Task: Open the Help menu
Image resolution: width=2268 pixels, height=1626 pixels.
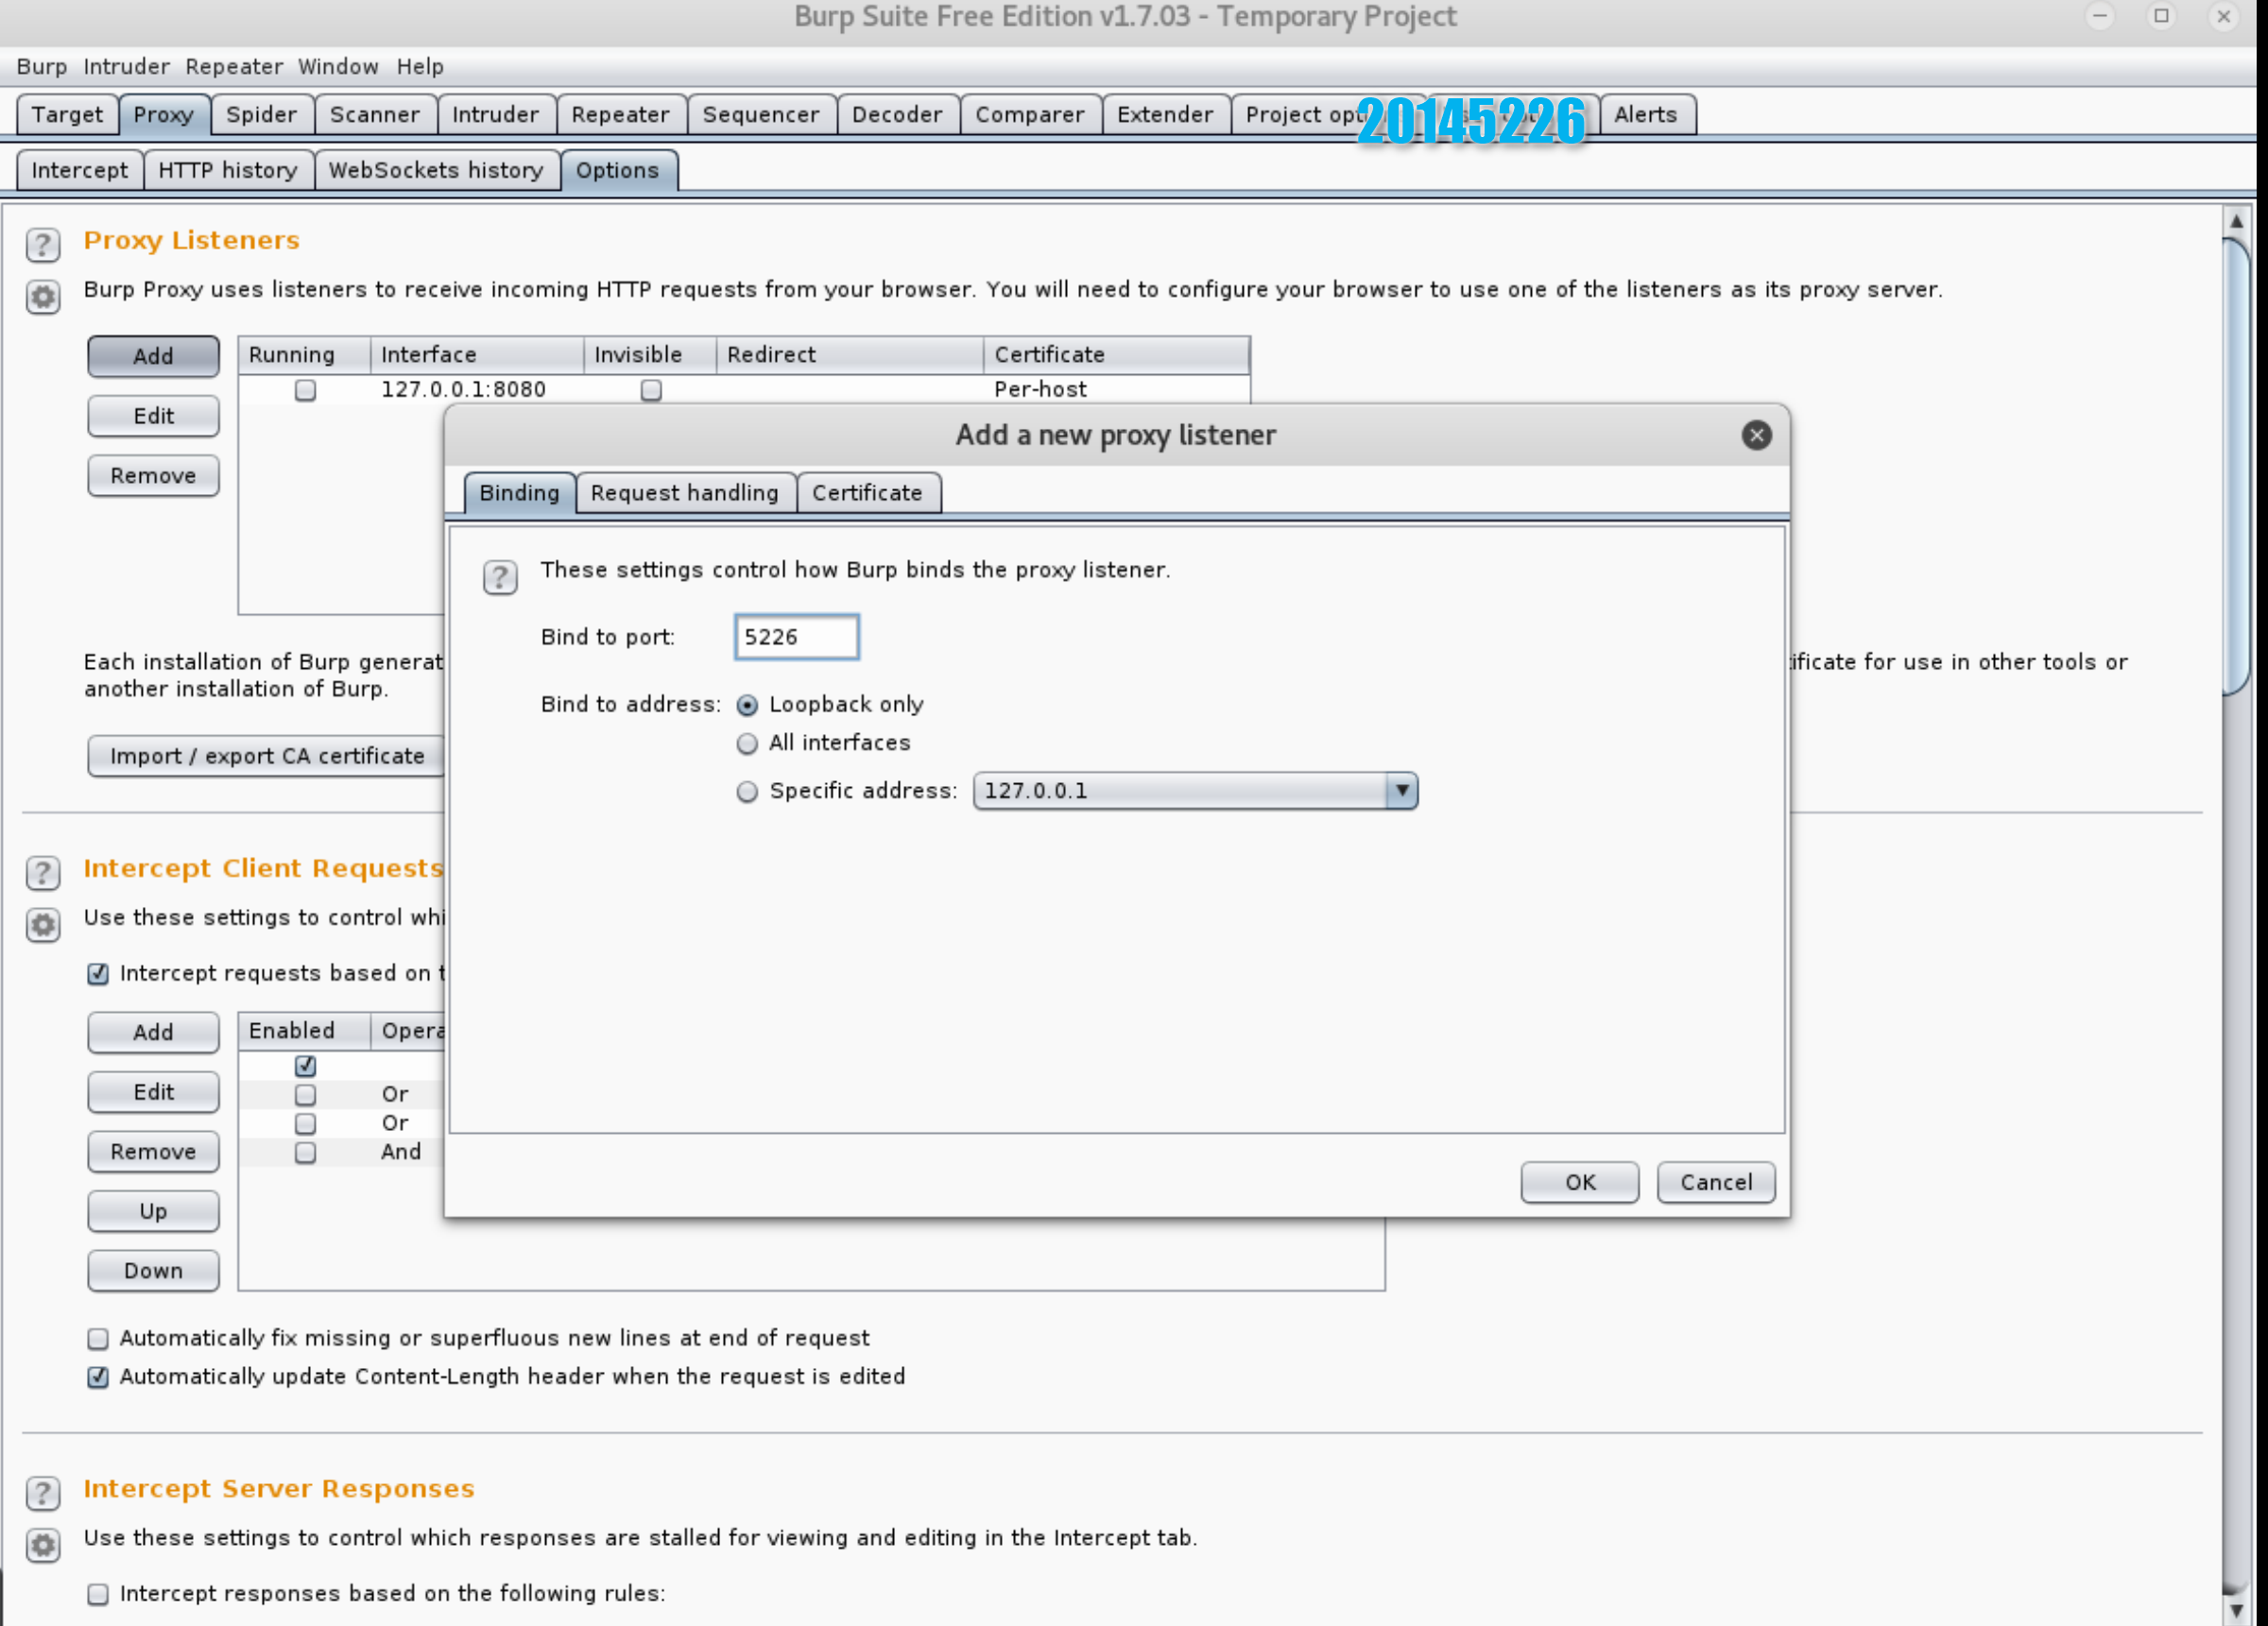Action: click(420, 67)
